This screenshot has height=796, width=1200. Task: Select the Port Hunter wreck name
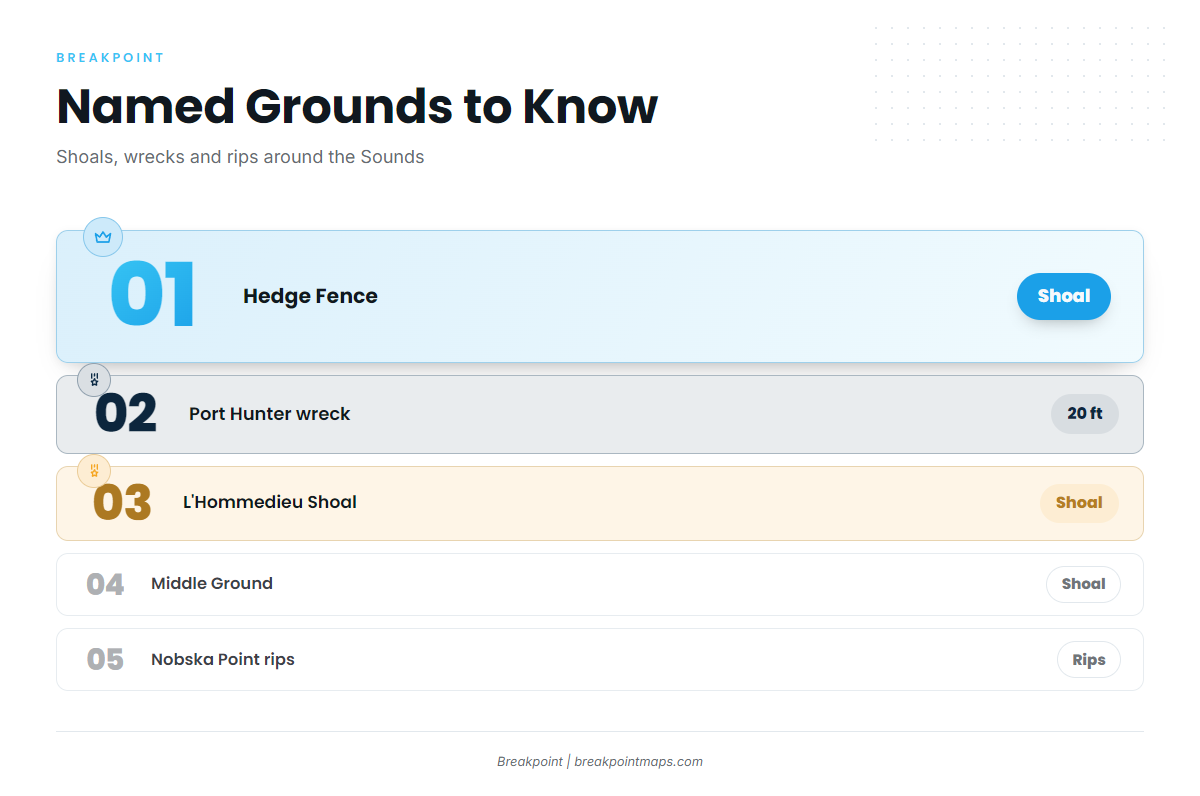pyautogui.click(x=270, y=414)
